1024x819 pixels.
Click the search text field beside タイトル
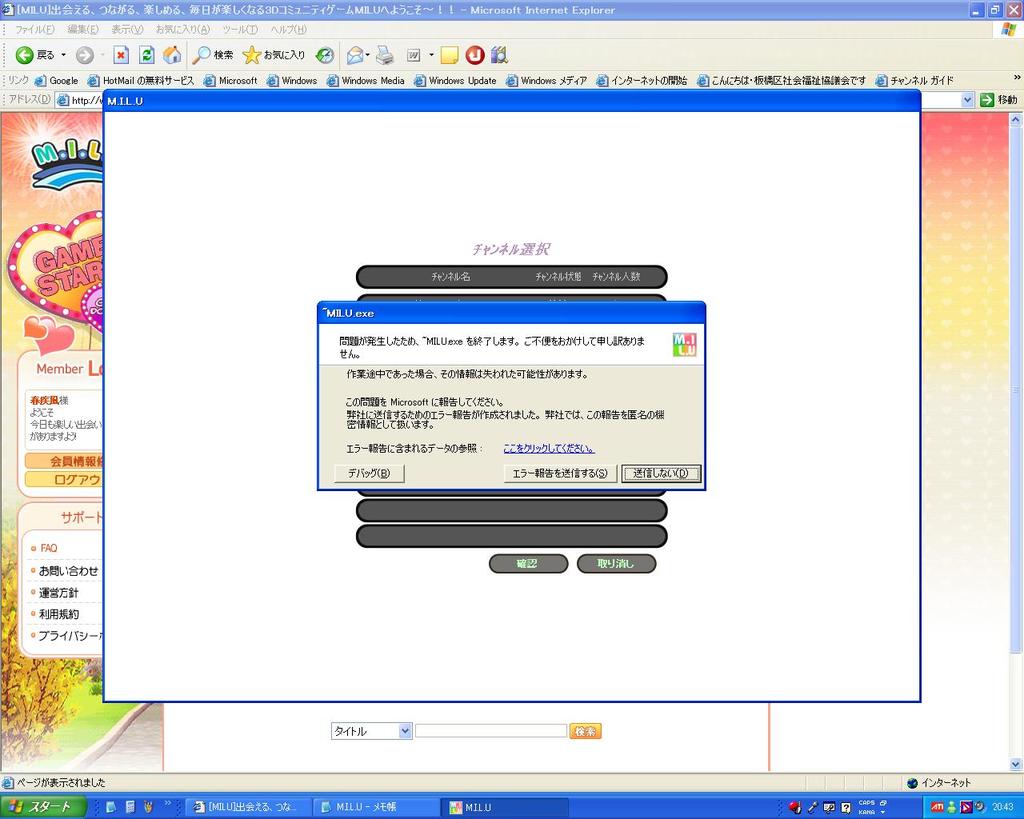click(x=491, y=731)
